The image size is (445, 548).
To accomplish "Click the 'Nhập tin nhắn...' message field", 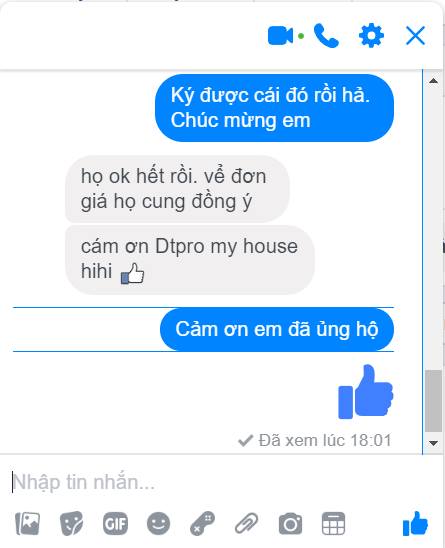I will (x=210, y=482).
